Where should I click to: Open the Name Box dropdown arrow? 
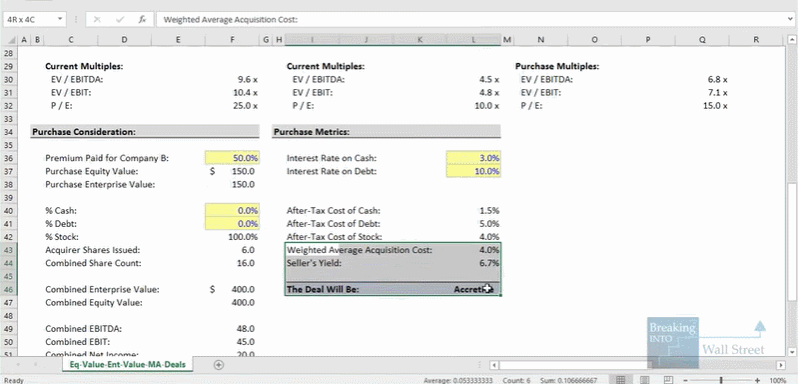point(61,19)
